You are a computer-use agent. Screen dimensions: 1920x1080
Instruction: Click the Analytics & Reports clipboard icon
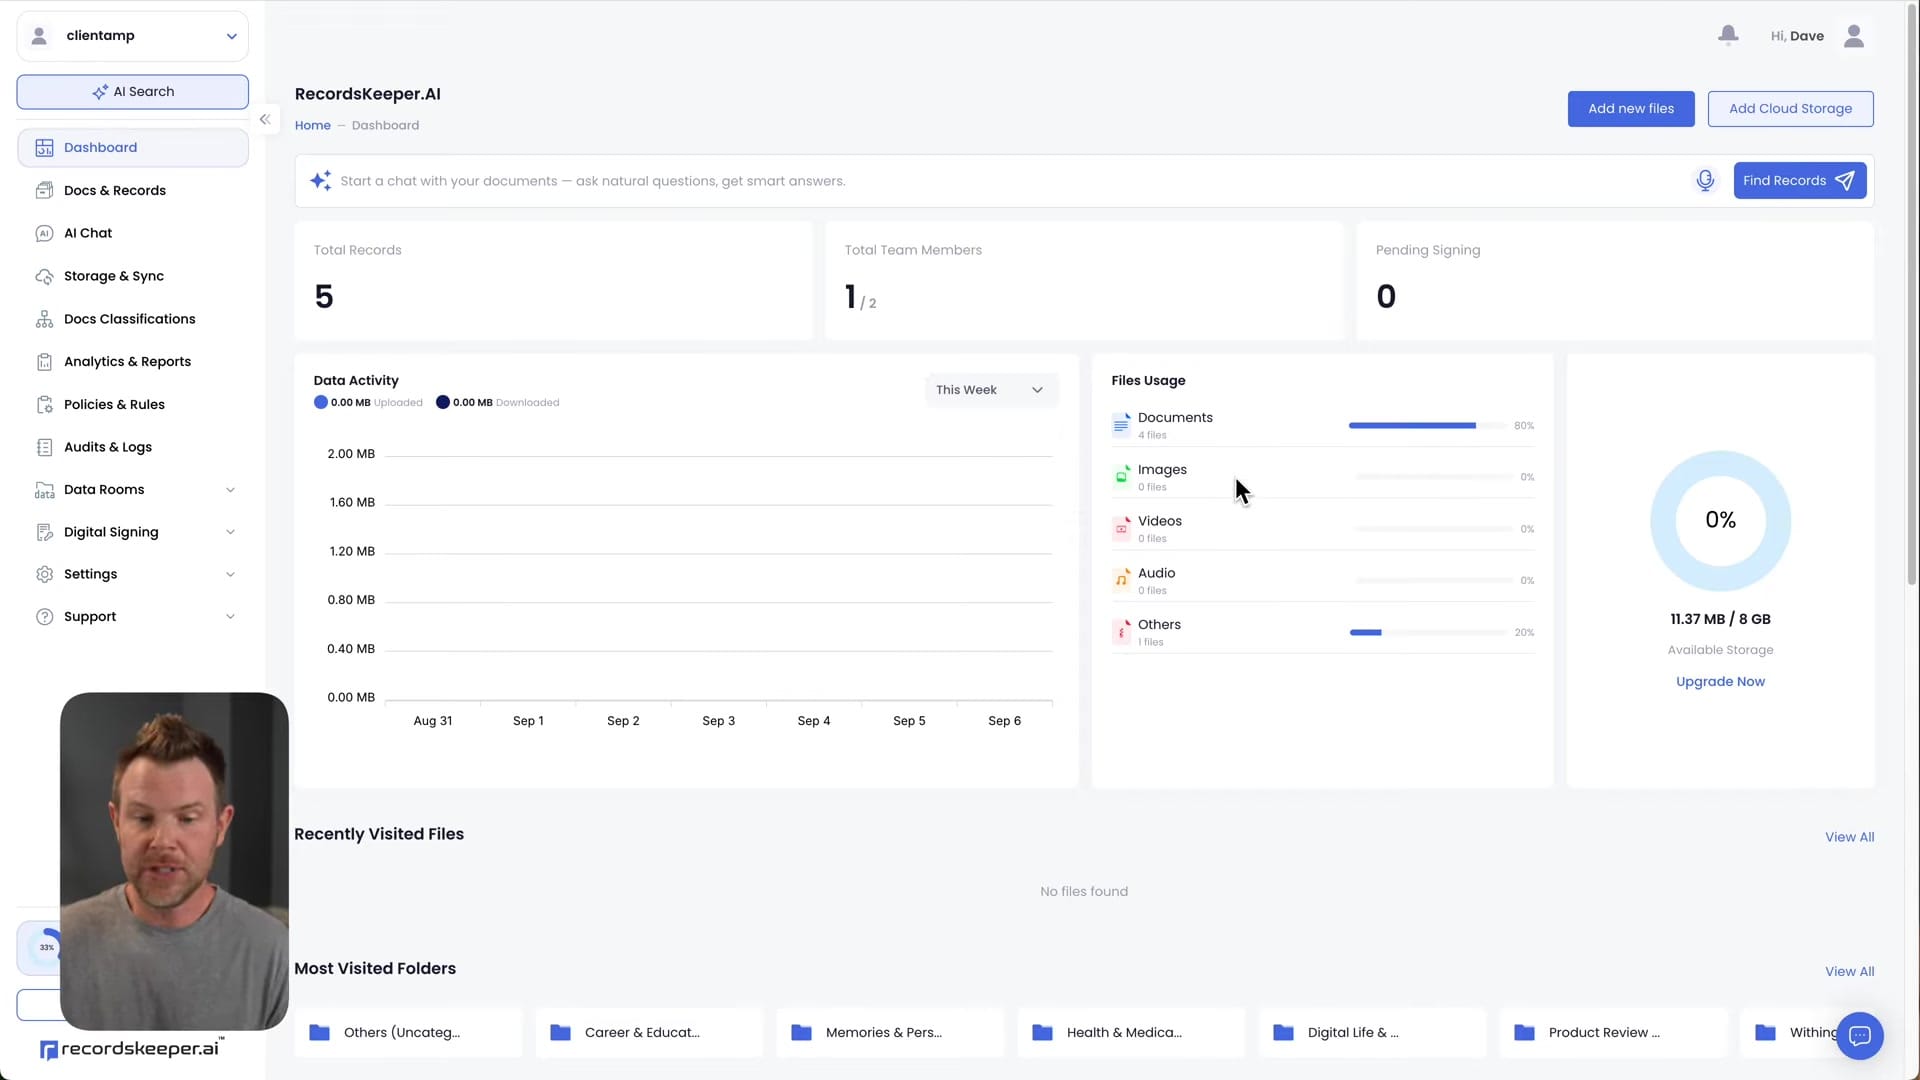click(x=44, y=362)
